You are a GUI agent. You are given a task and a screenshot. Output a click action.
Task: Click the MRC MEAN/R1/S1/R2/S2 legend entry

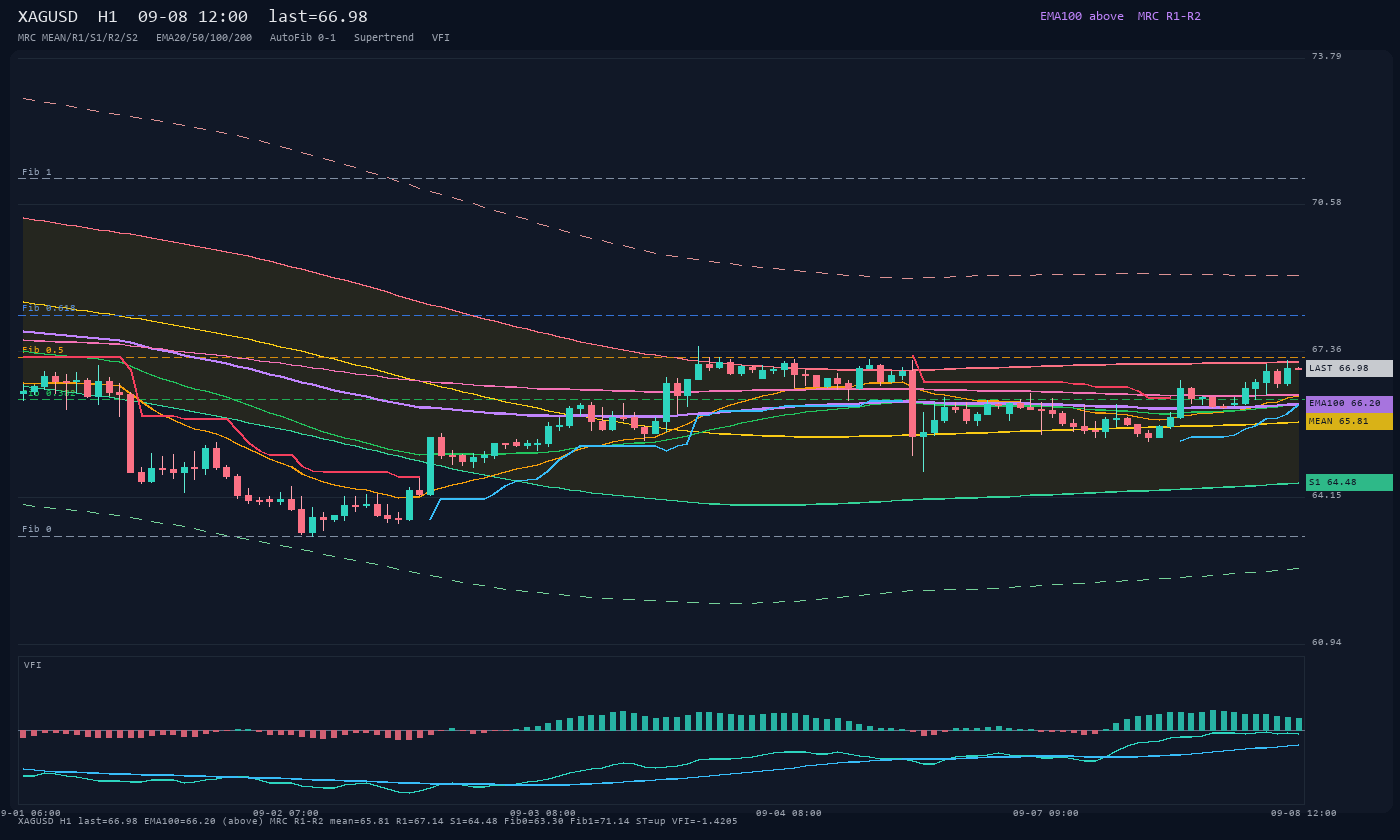pos(78,38)
